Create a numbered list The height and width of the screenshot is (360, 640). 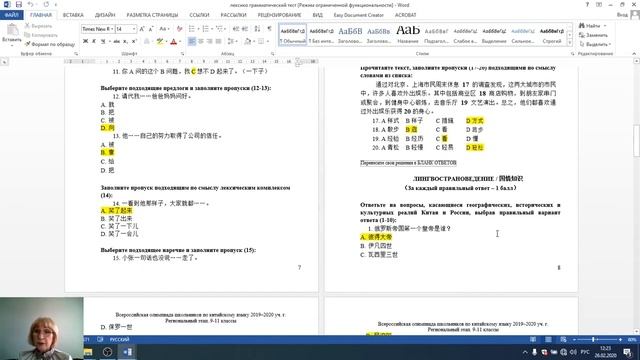[x=207, y=29]
